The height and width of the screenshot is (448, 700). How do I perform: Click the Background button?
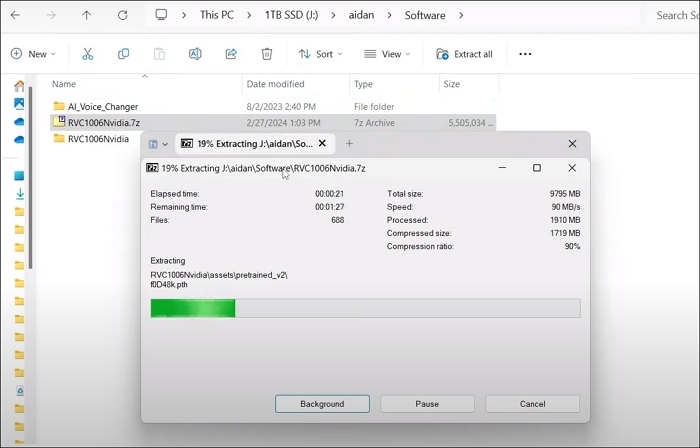click(322, 404)
